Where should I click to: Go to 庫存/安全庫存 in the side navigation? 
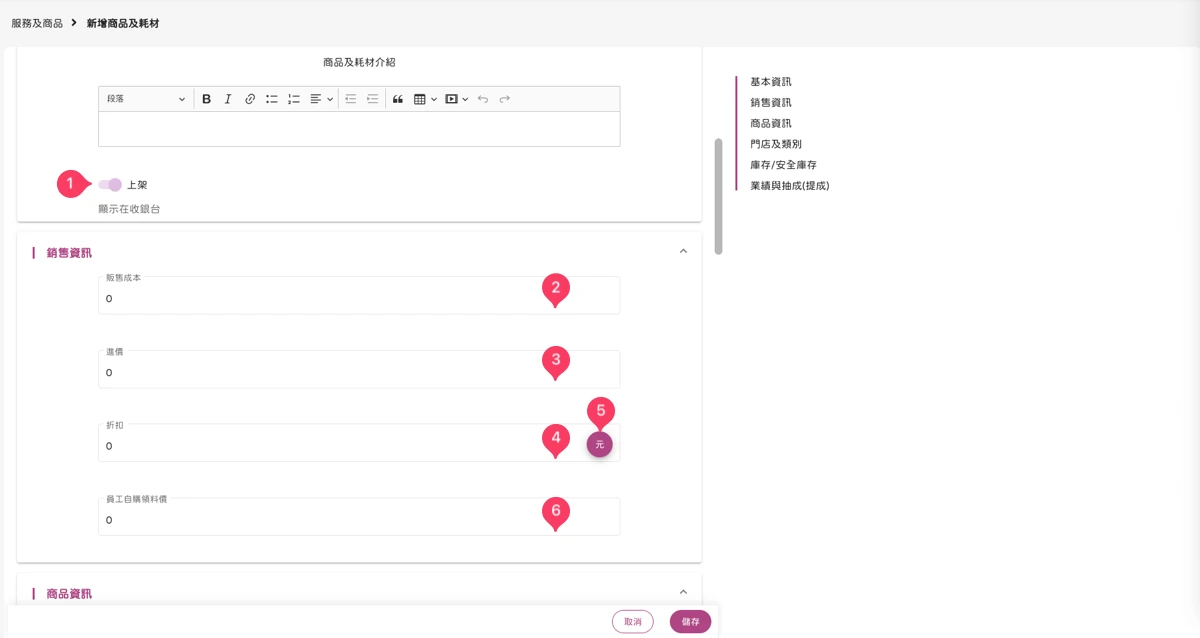[x=784, y=165]
